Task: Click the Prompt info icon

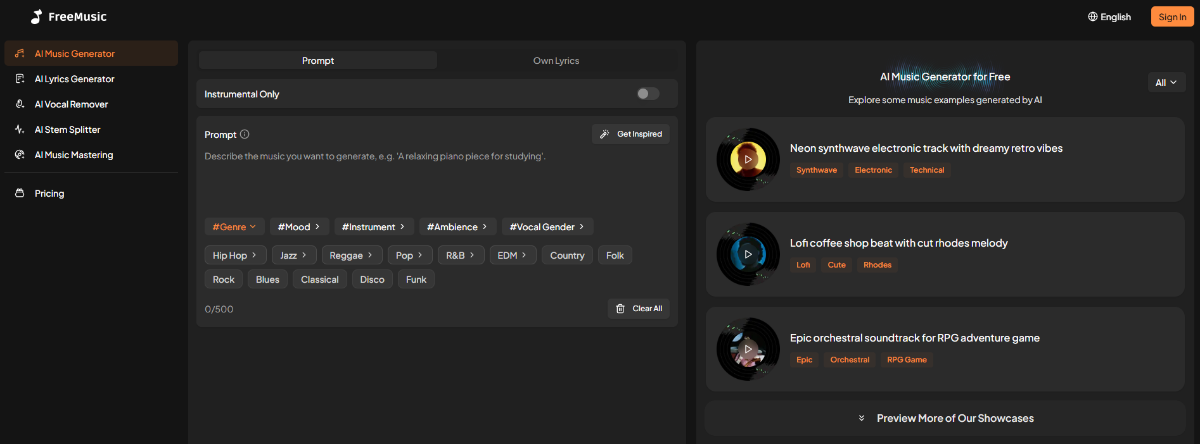Action: 245,134
